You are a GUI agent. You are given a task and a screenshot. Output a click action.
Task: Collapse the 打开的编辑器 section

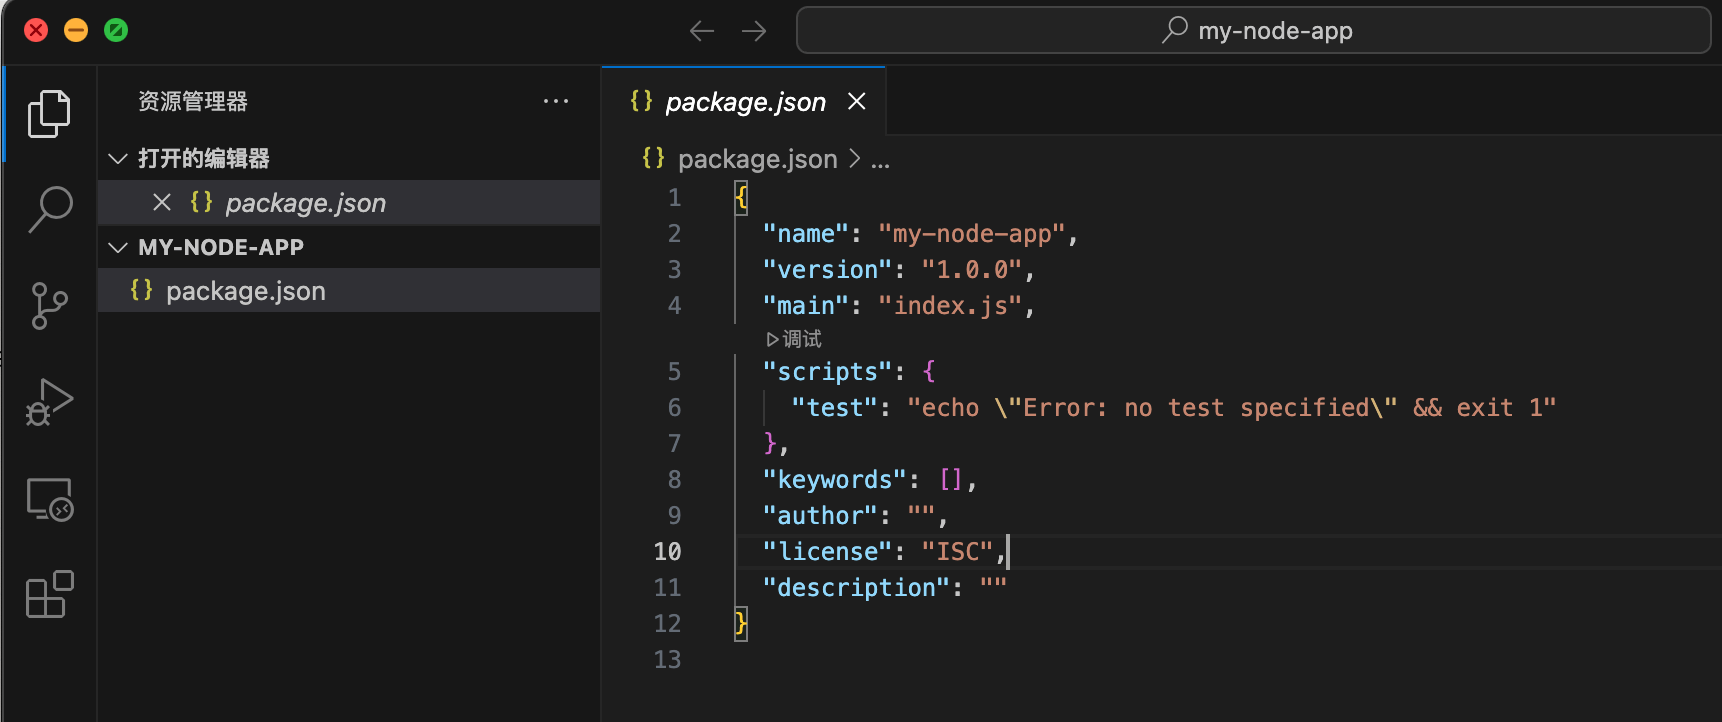tap(118, 159)
